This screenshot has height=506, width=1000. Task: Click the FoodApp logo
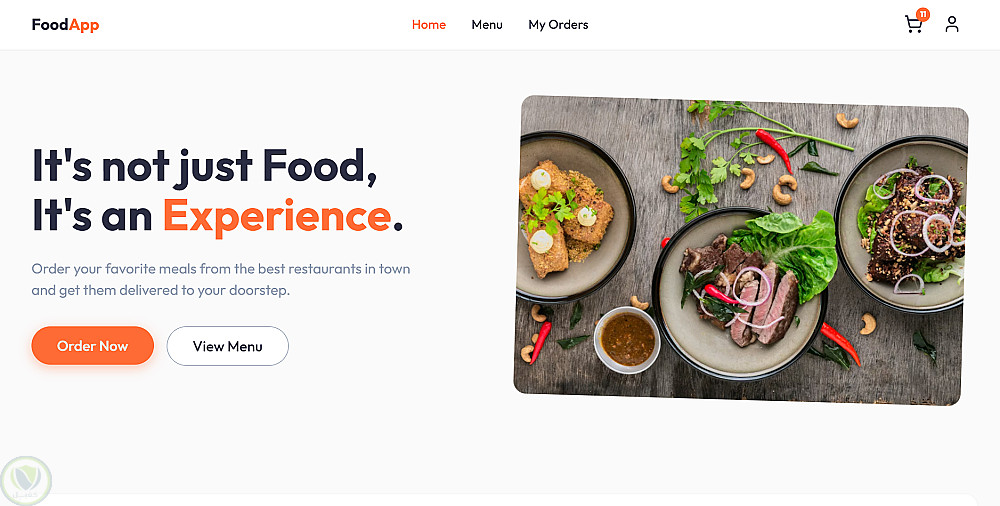(65, 25)
